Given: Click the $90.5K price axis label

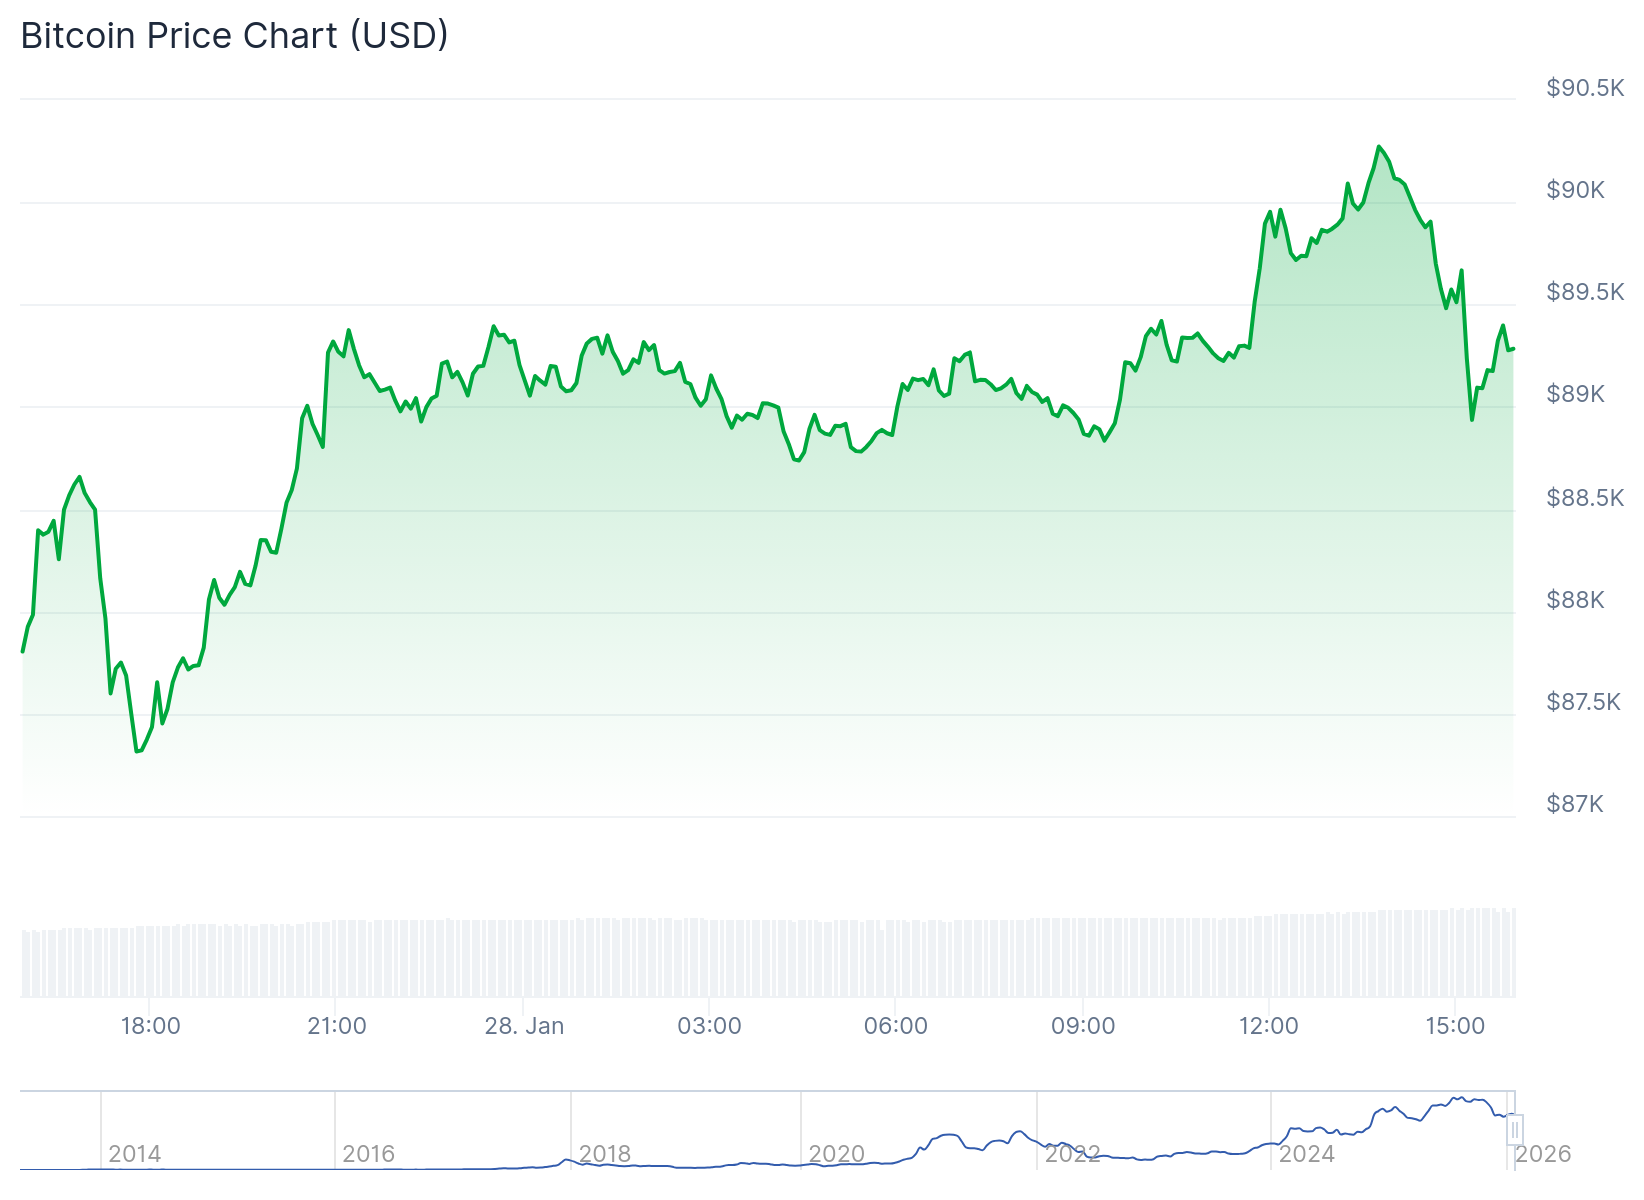Looking at the screenshot, I should pos(1585,88).
